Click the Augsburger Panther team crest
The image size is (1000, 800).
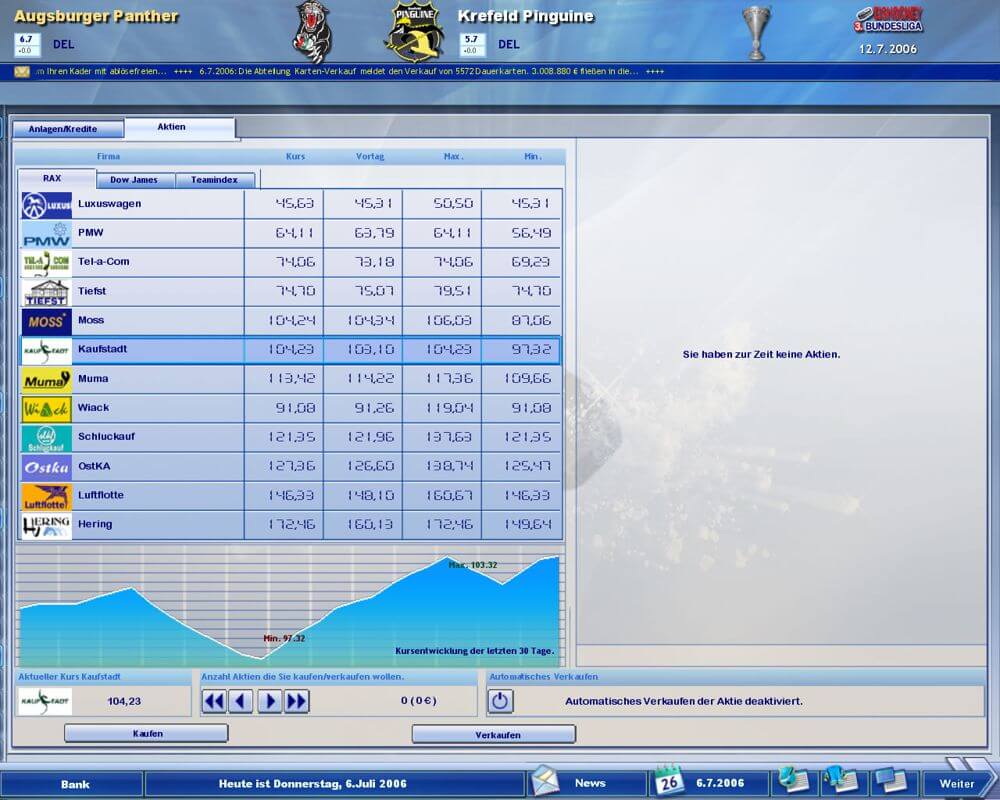[x=312, y=33]
